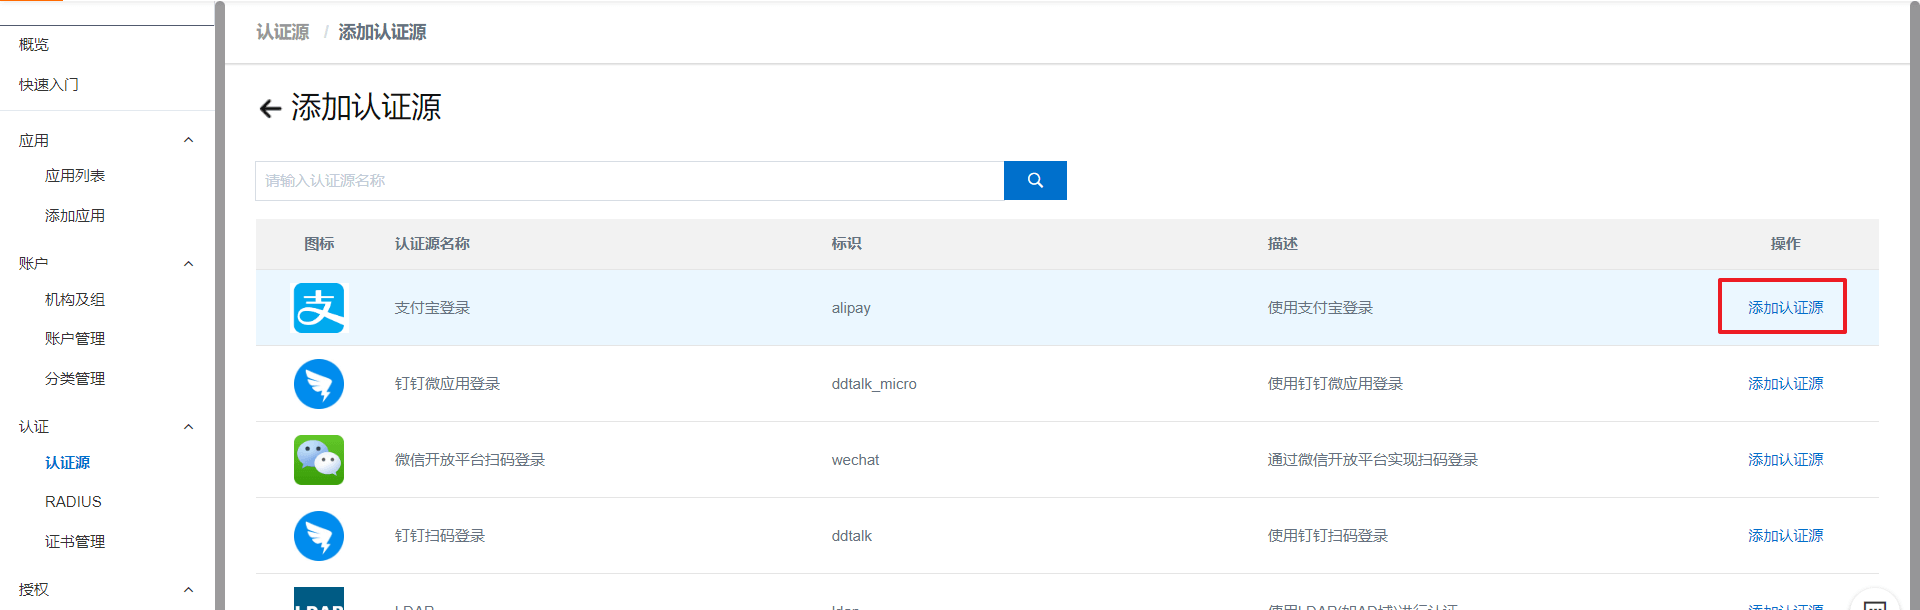This screenshot has width=1920, height=610.
Task: Click 添加认证源 for 支付宝登录
Action: pos(1785,308)
